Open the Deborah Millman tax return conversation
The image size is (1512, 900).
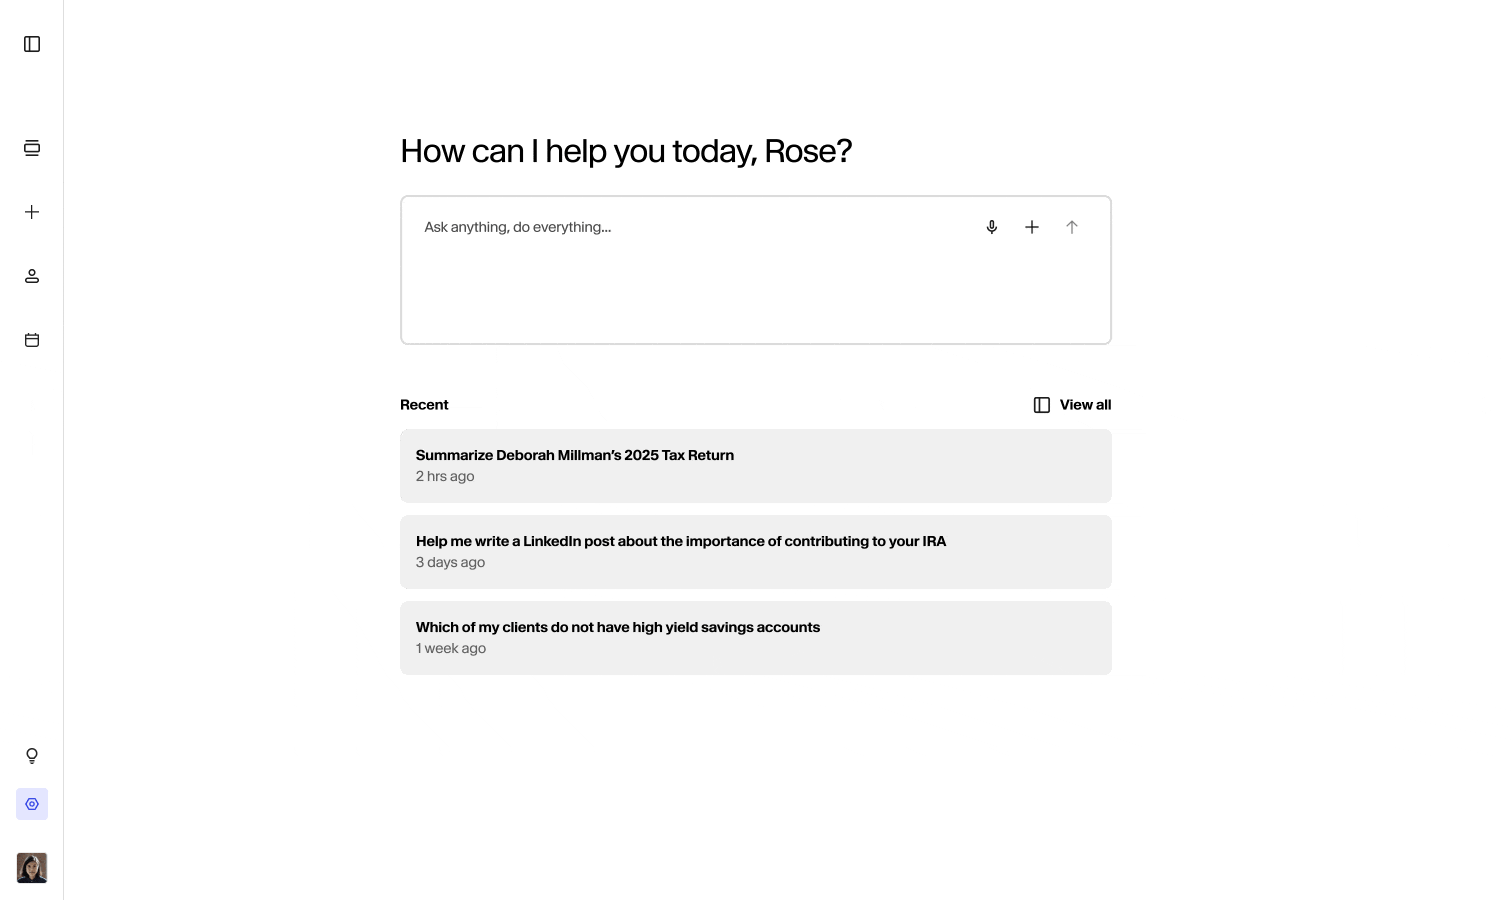click(x=756, y=466)
